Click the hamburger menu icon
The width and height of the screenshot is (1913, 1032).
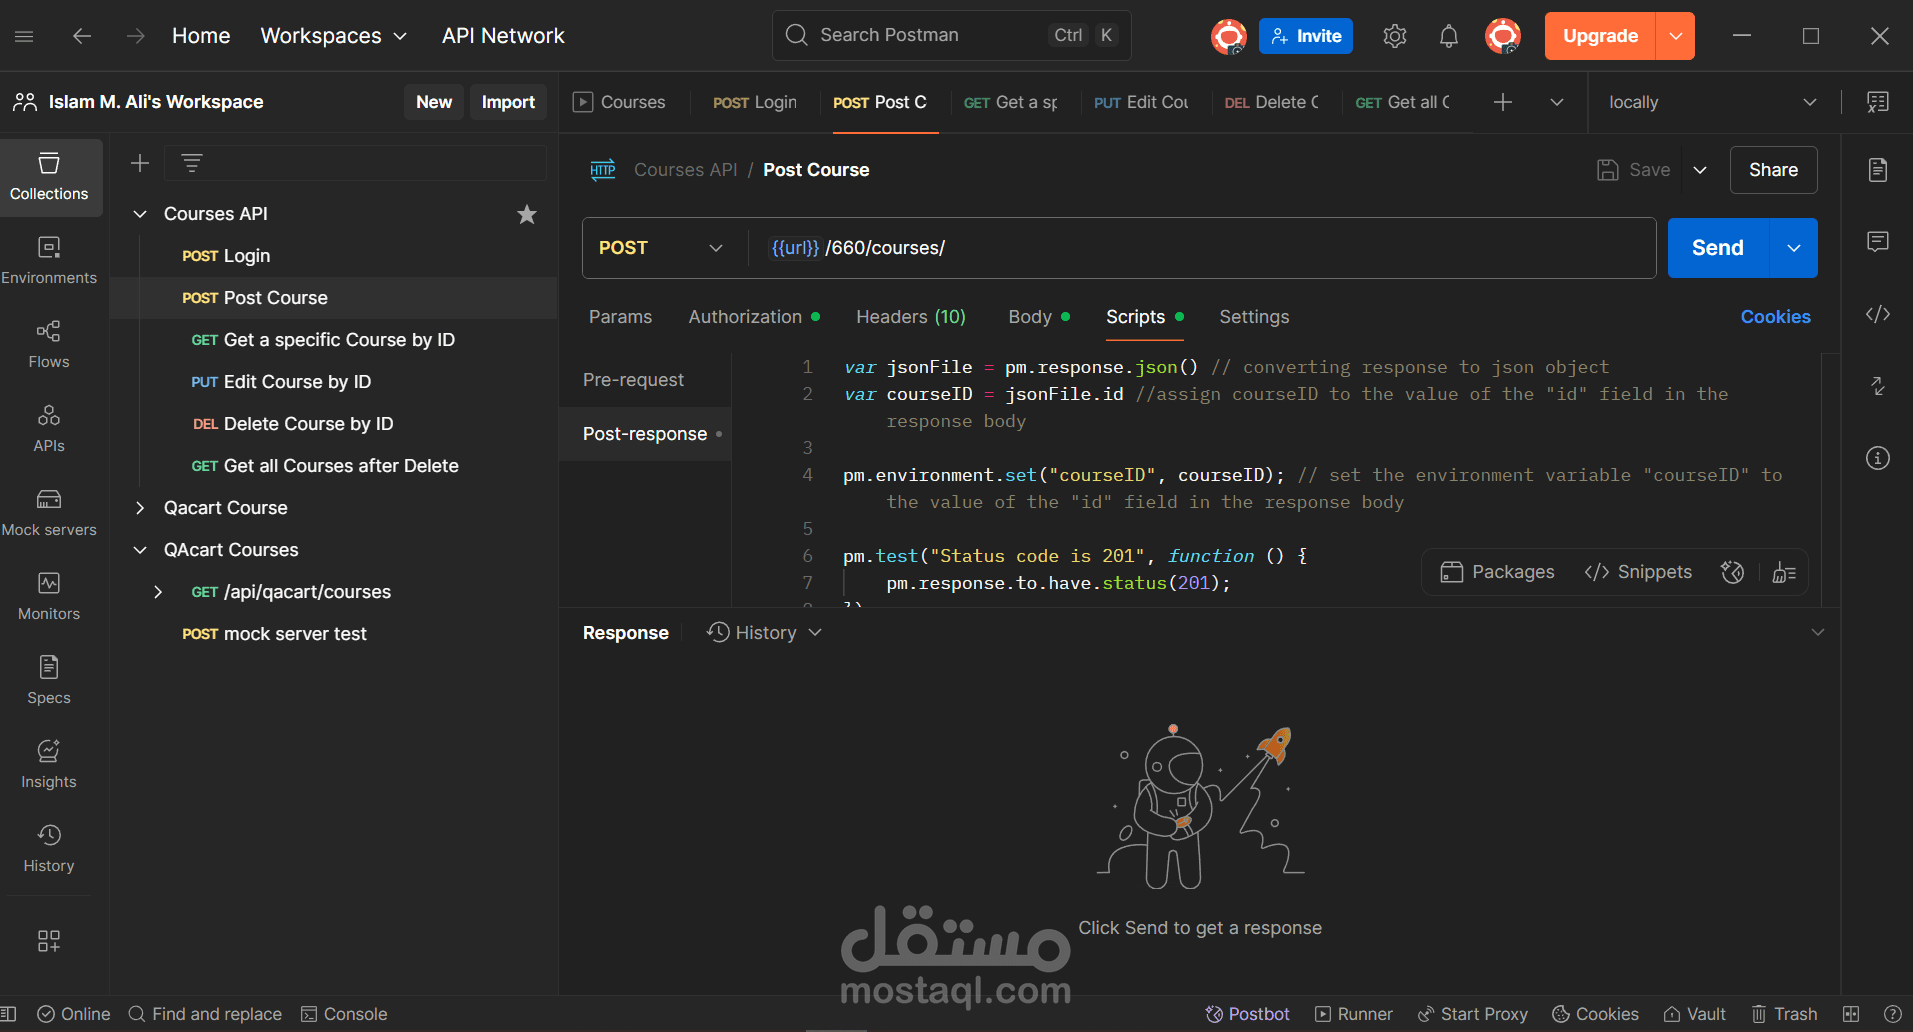pos(25,36)
